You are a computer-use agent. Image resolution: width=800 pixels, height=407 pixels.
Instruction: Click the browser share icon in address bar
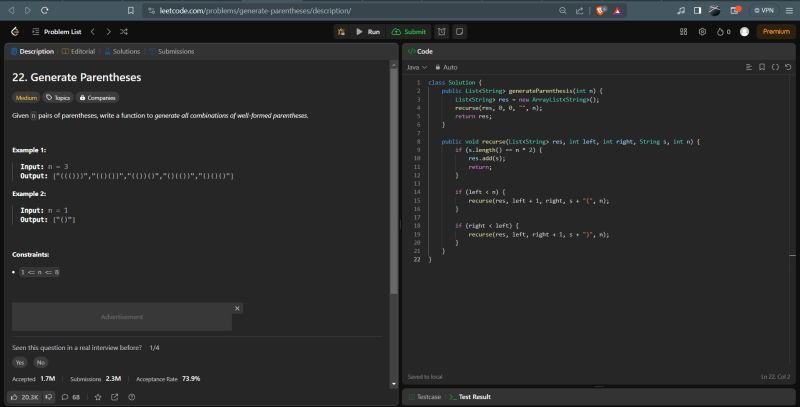[x=580, y=10]
